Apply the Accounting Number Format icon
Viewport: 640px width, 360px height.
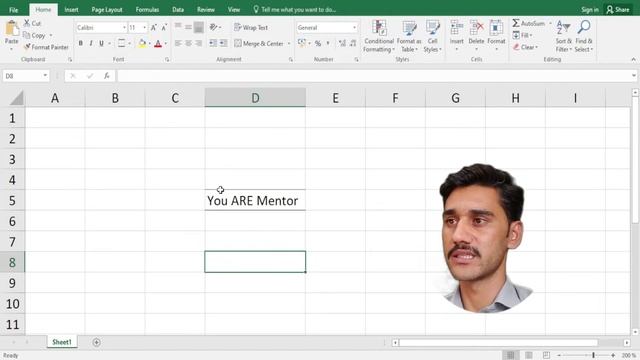click(x=302, y=43)
